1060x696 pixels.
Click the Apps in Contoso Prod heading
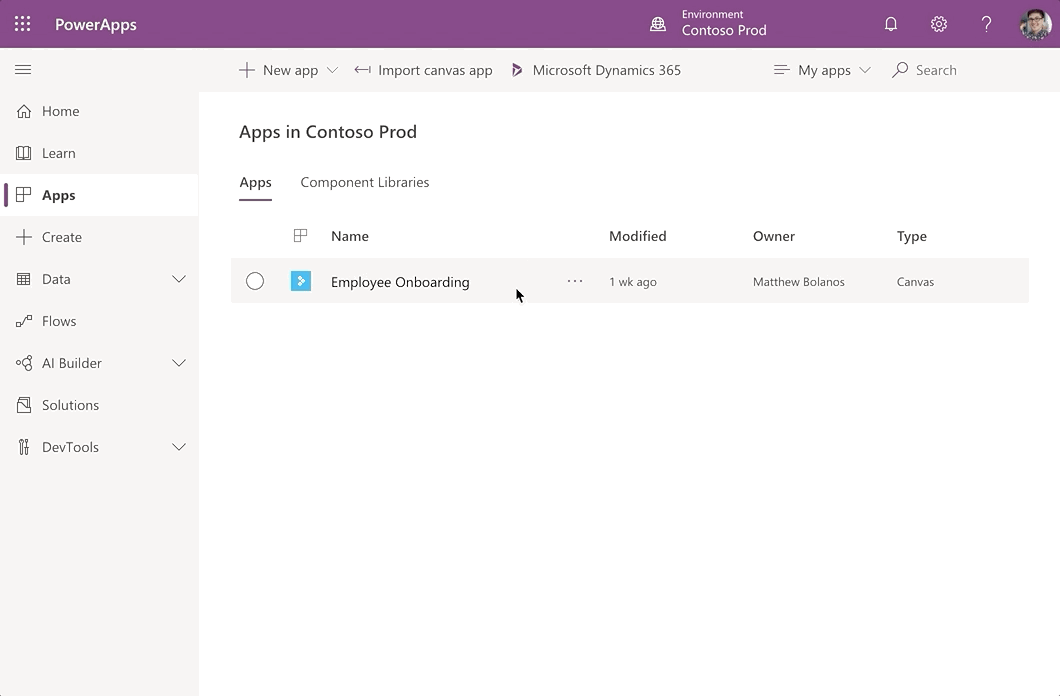[x=328, y=132]
